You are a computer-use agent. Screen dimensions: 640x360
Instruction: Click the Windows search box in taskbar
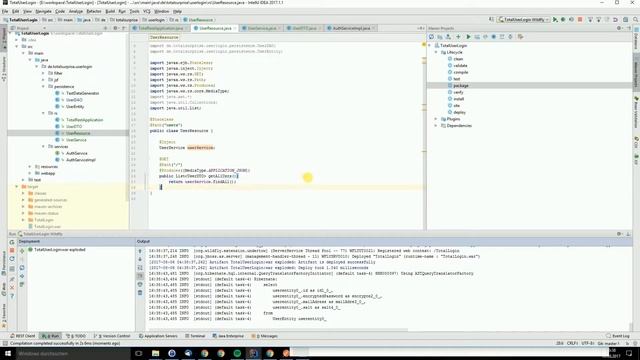(x=73, y=353)
